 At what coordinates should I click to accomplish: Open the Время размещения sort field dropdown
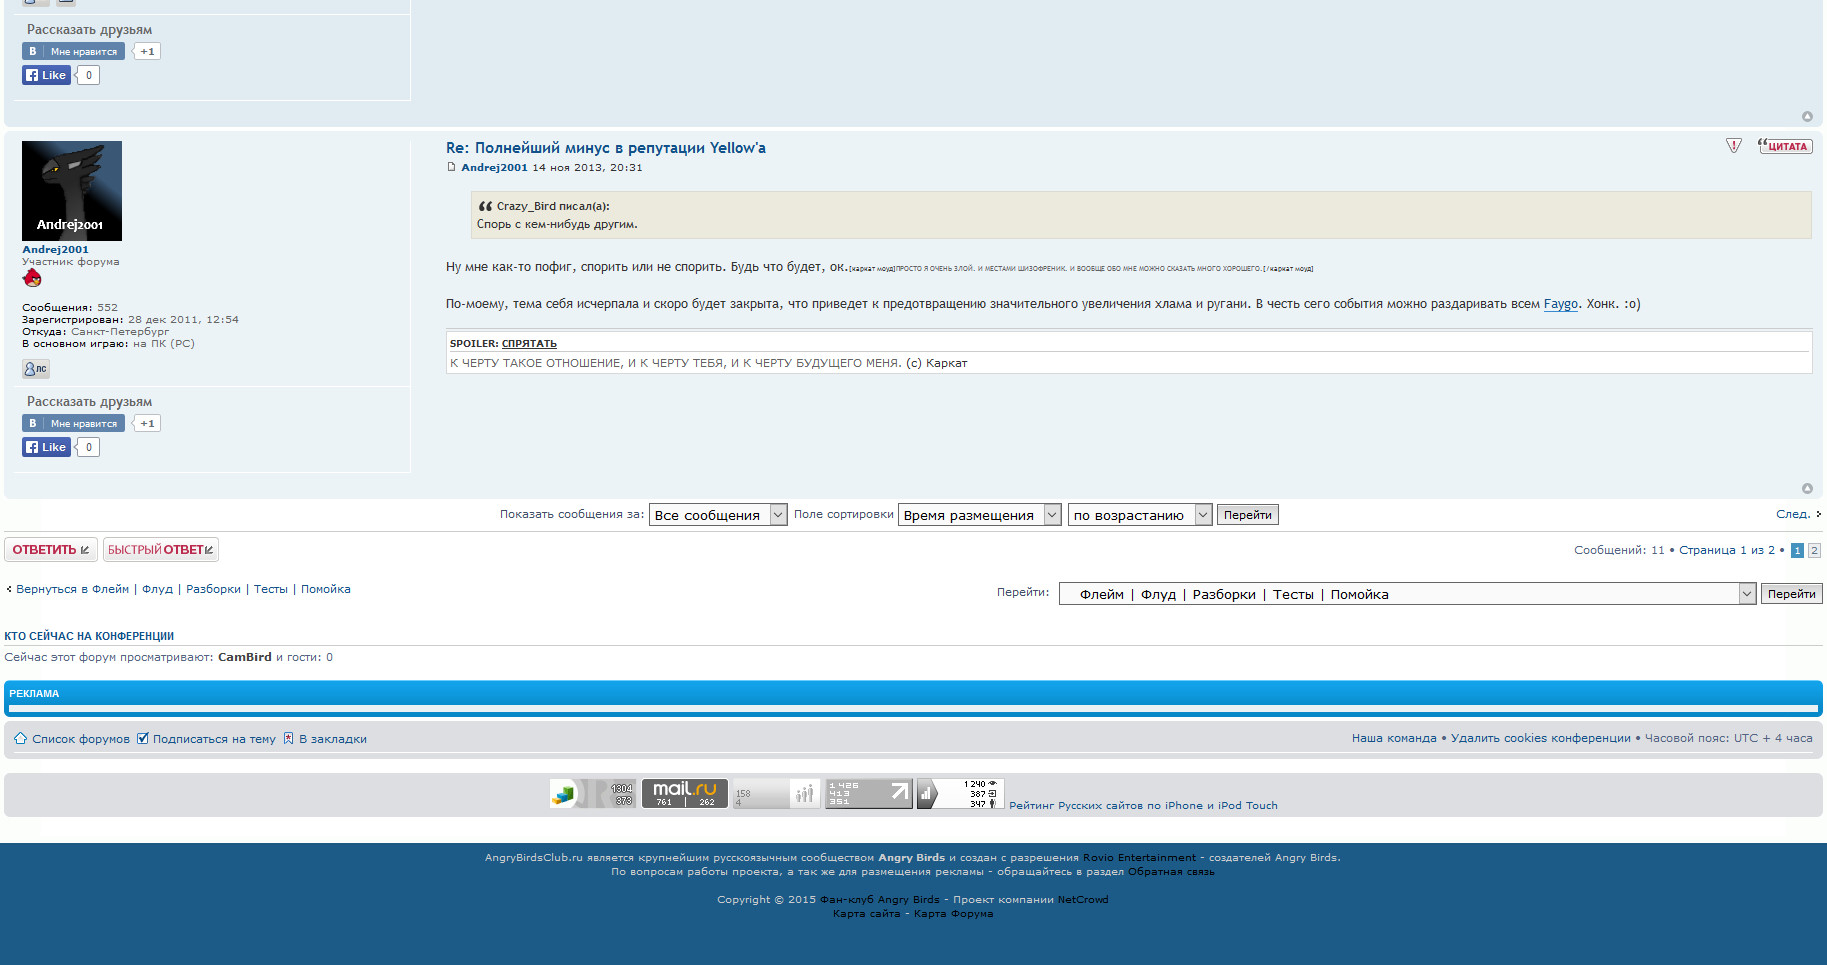pos(979,515)
